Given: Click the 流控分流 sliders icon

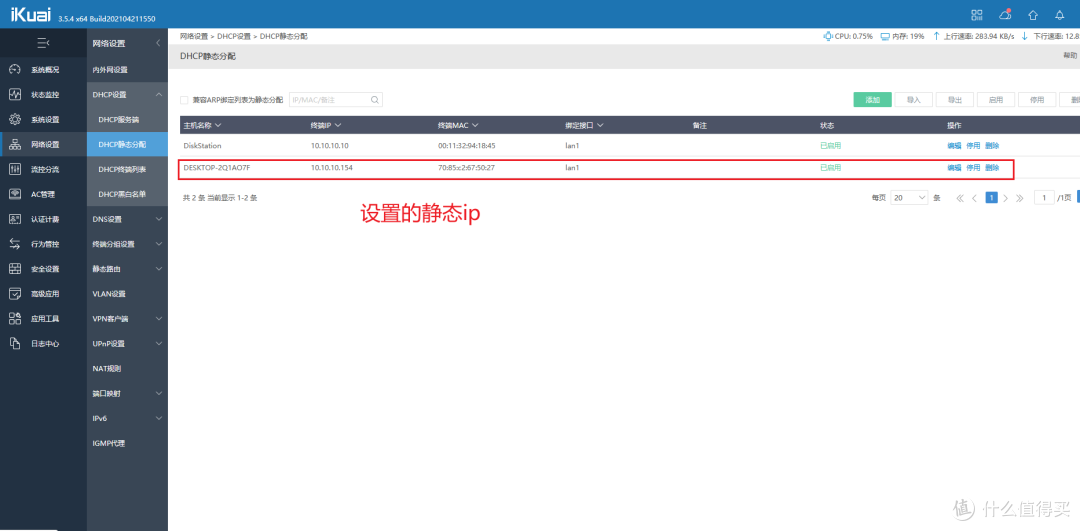Looking at the screenshot, I should tap(15, 169).
